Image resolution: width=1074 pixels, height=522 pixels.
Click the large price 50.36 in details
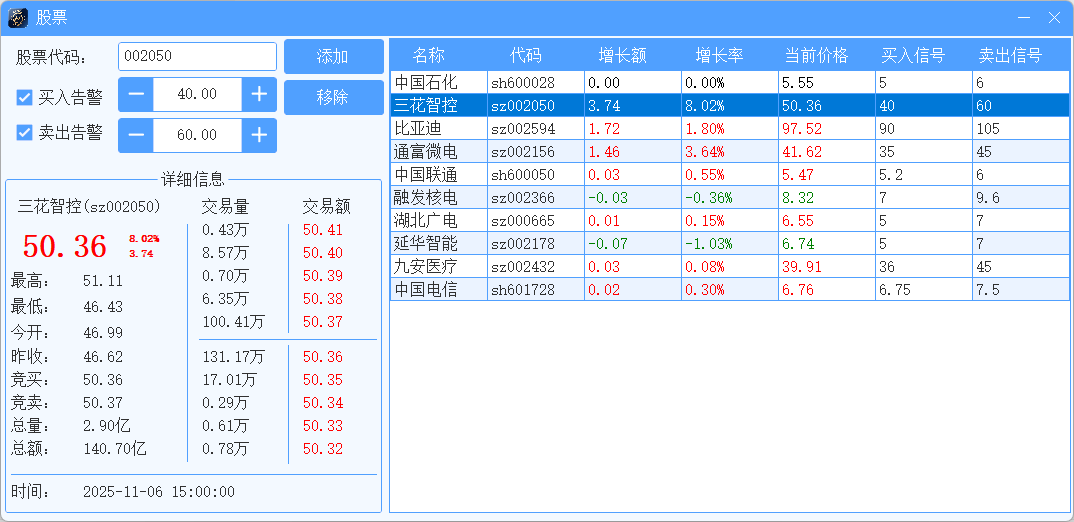(64, 247)
